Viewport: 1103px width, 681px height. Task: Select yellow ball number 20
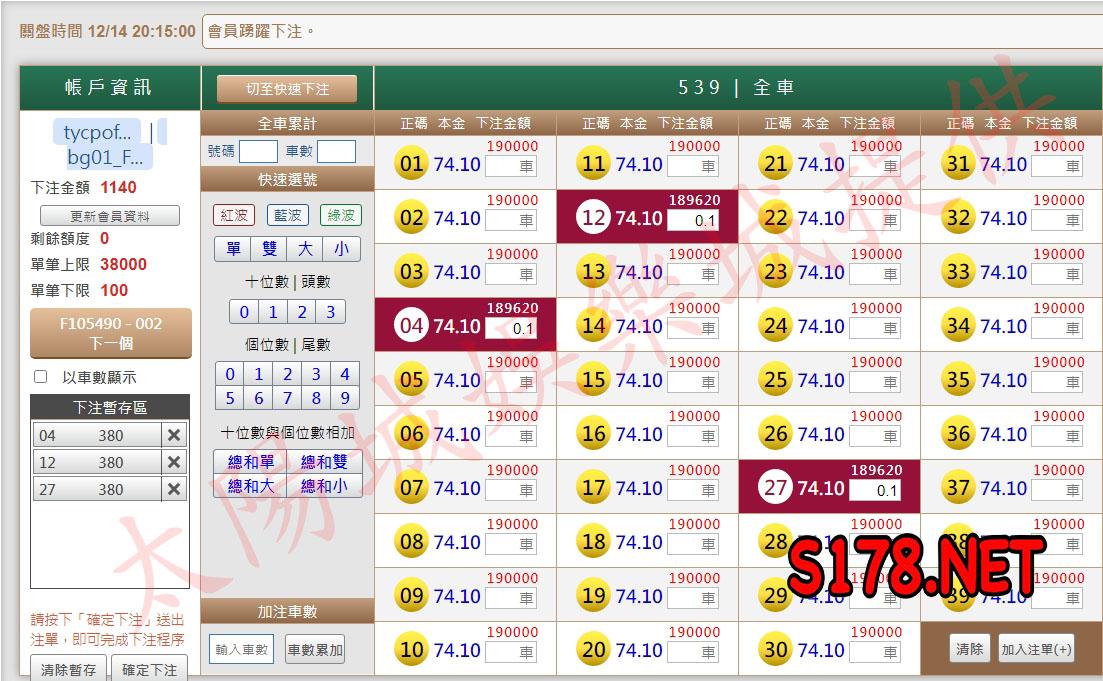(x=594, y=650)
